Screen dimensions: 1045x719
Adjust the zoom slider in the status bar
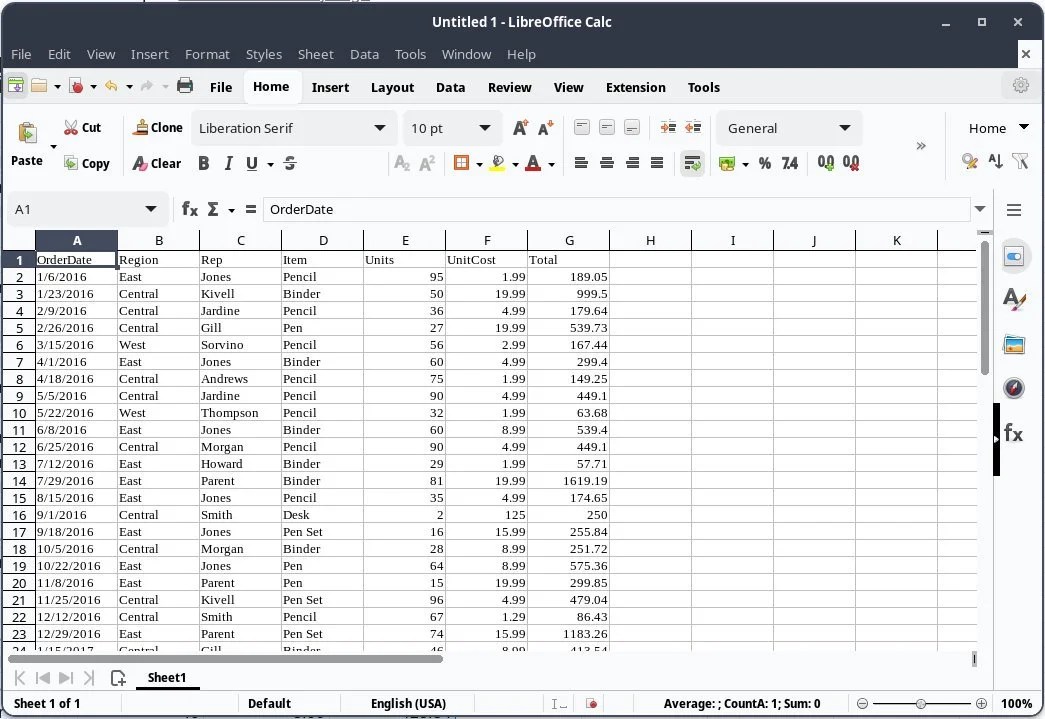click(920, 703)
